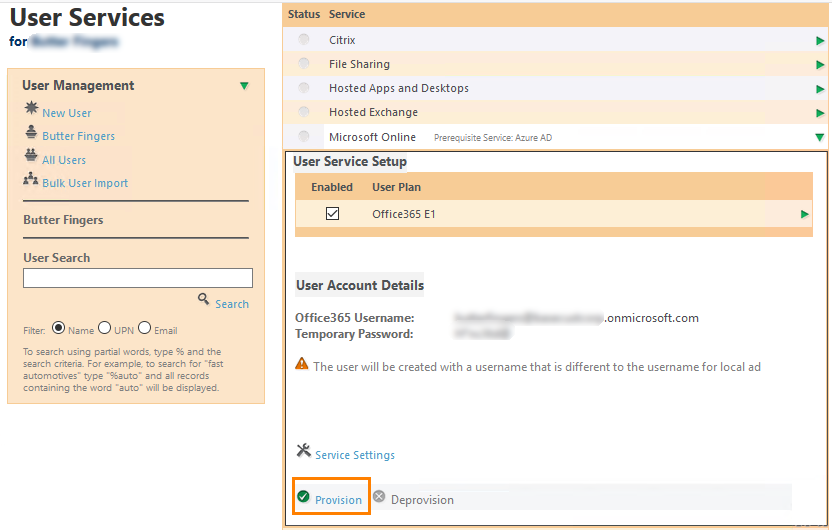This screenshot has width=832, height=530.
Task: Expand the Citrix service row arrow
Action: (x=820, y=41)
